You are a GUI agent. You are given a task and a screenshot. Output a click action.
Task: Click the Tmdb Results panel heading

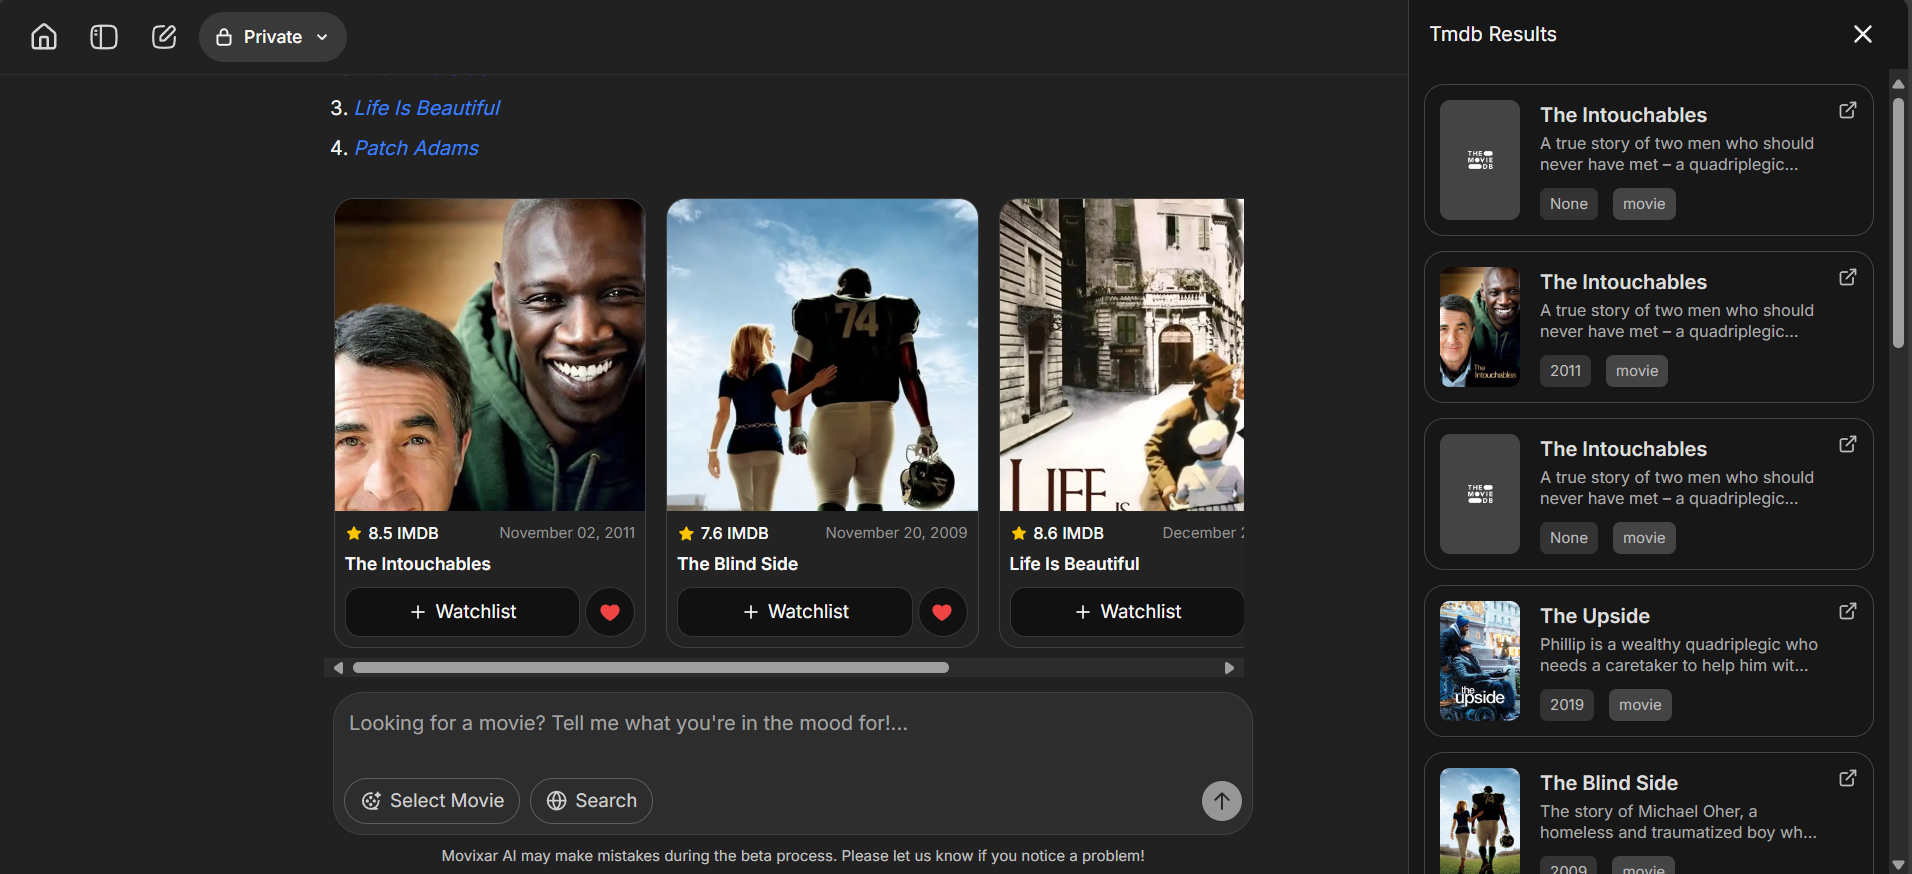pyautogui.click(x=1493, y=34)
